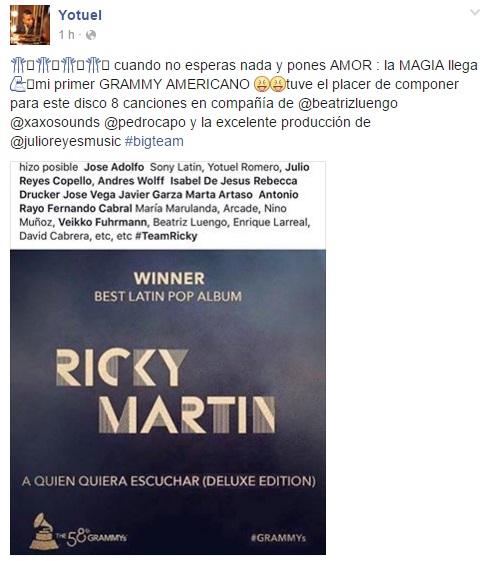The width and height of the screenshot is (486, 561).
Task: Open the #bigteam hashtag link
Action: 154,141
